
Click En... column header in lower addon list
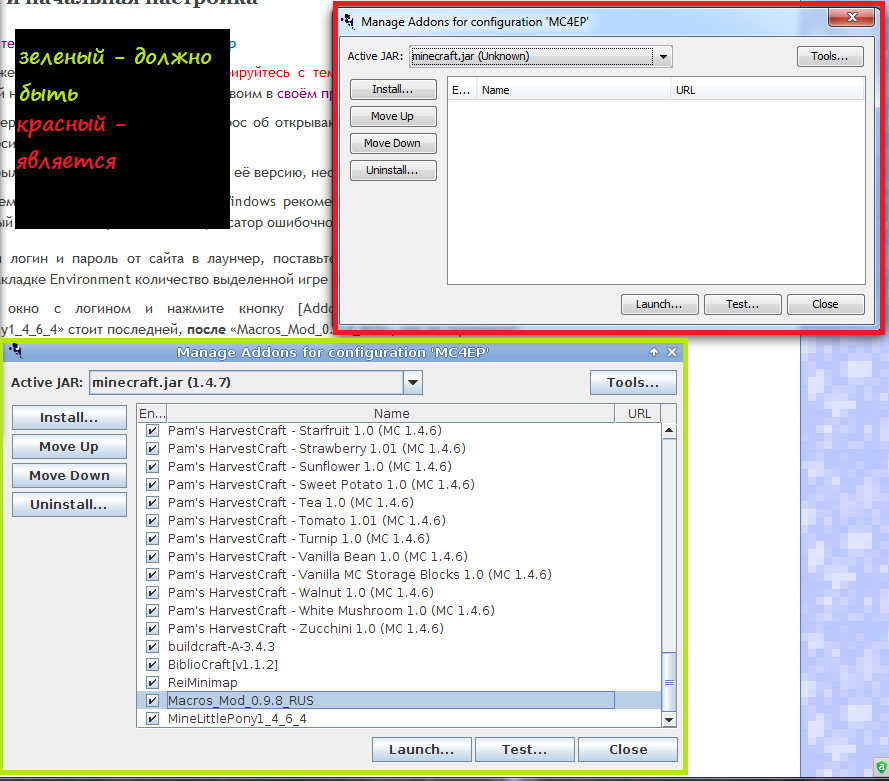152,414
